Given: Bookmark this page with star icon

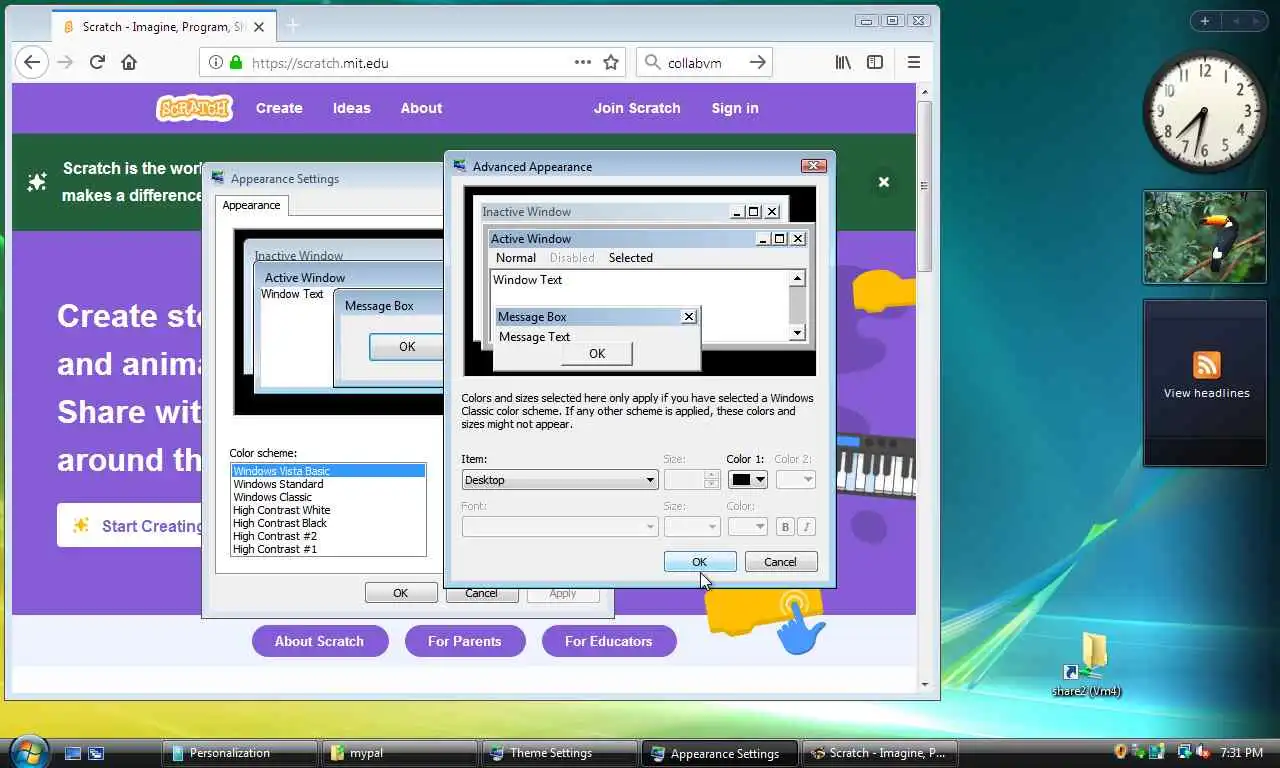Looking at the screenshot, I should click(x=611, y=62).
